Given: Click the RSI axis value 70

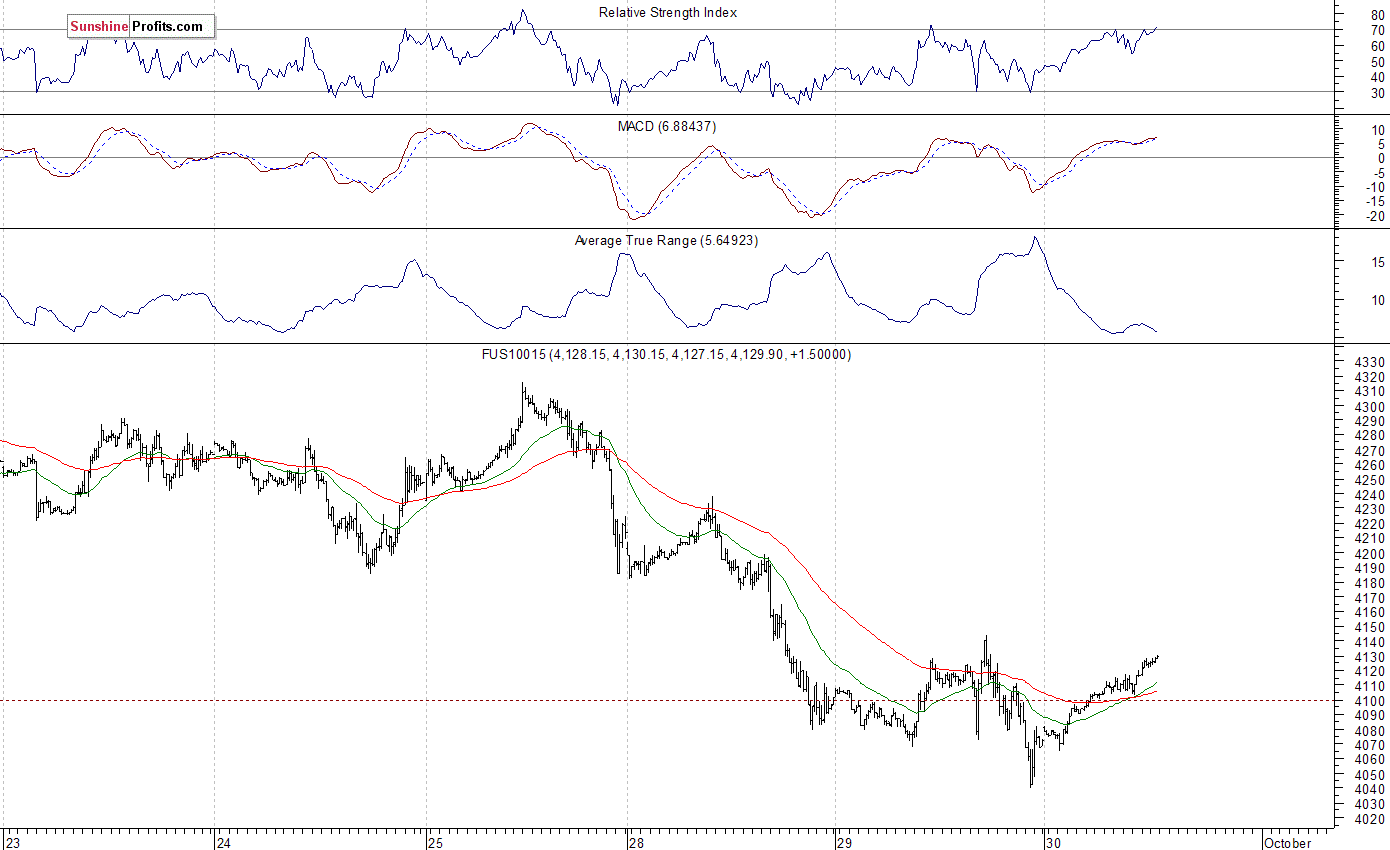Looking at the screenshot, I should 1377,30.
